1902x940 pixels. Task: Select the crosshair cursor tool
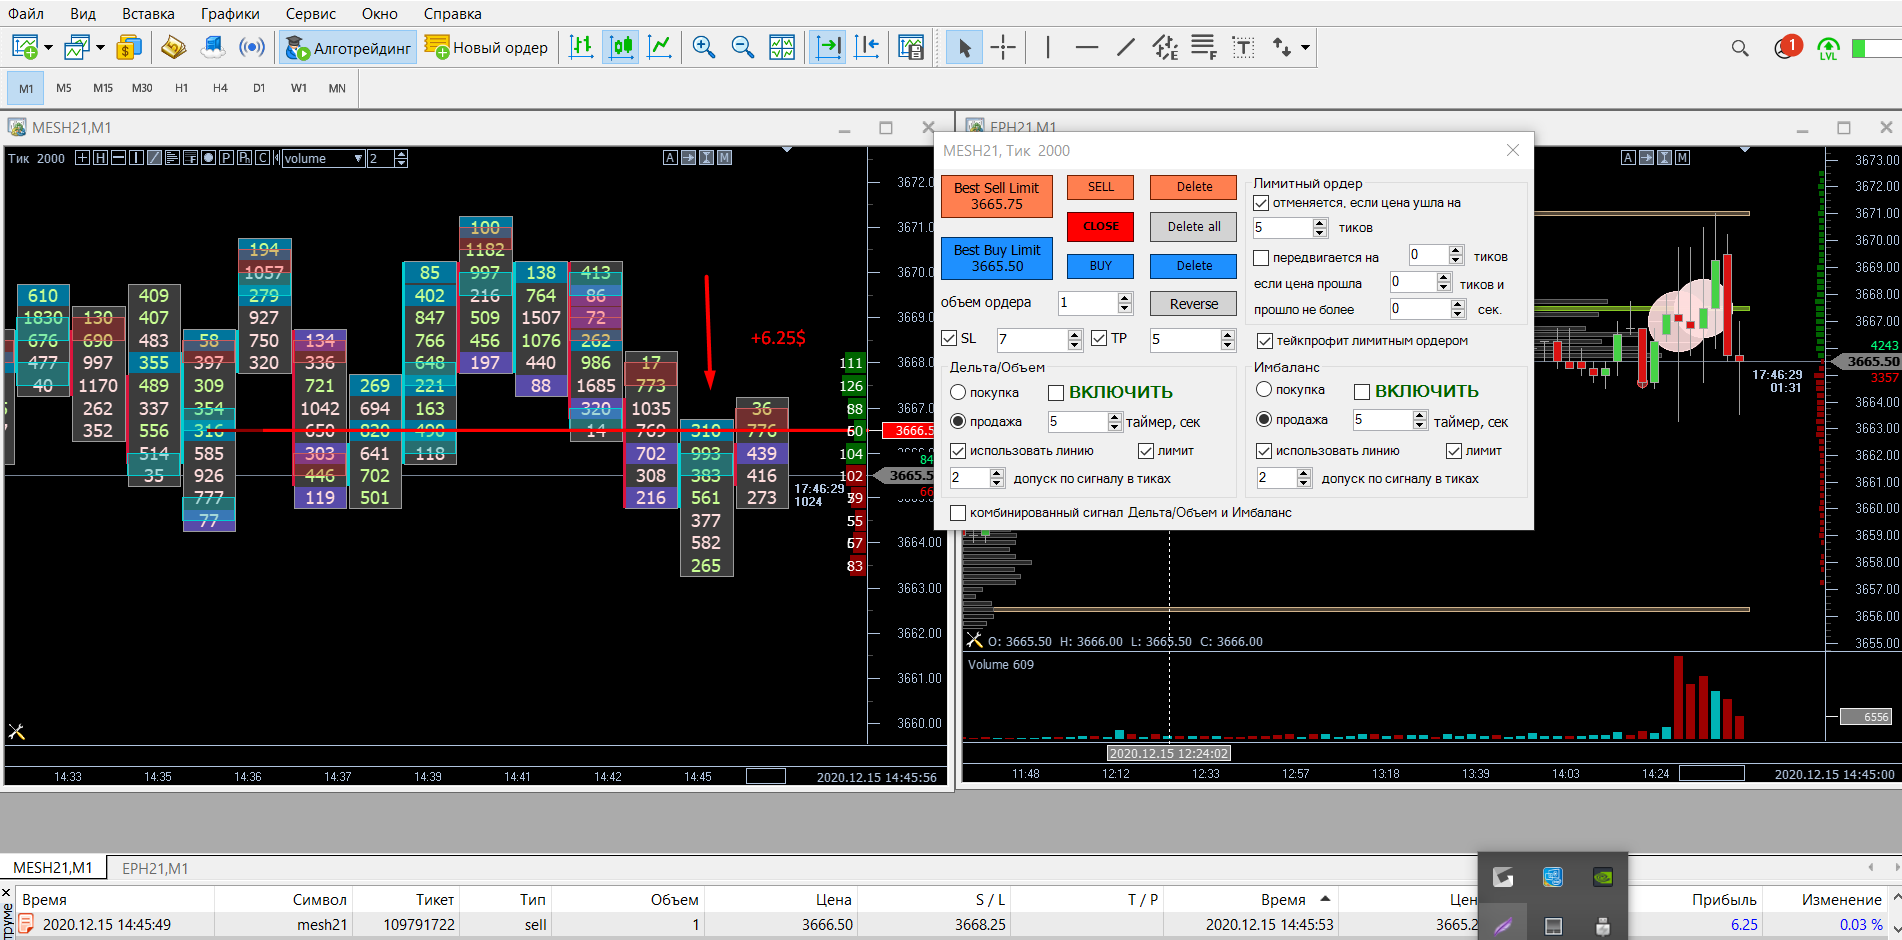1002,47
